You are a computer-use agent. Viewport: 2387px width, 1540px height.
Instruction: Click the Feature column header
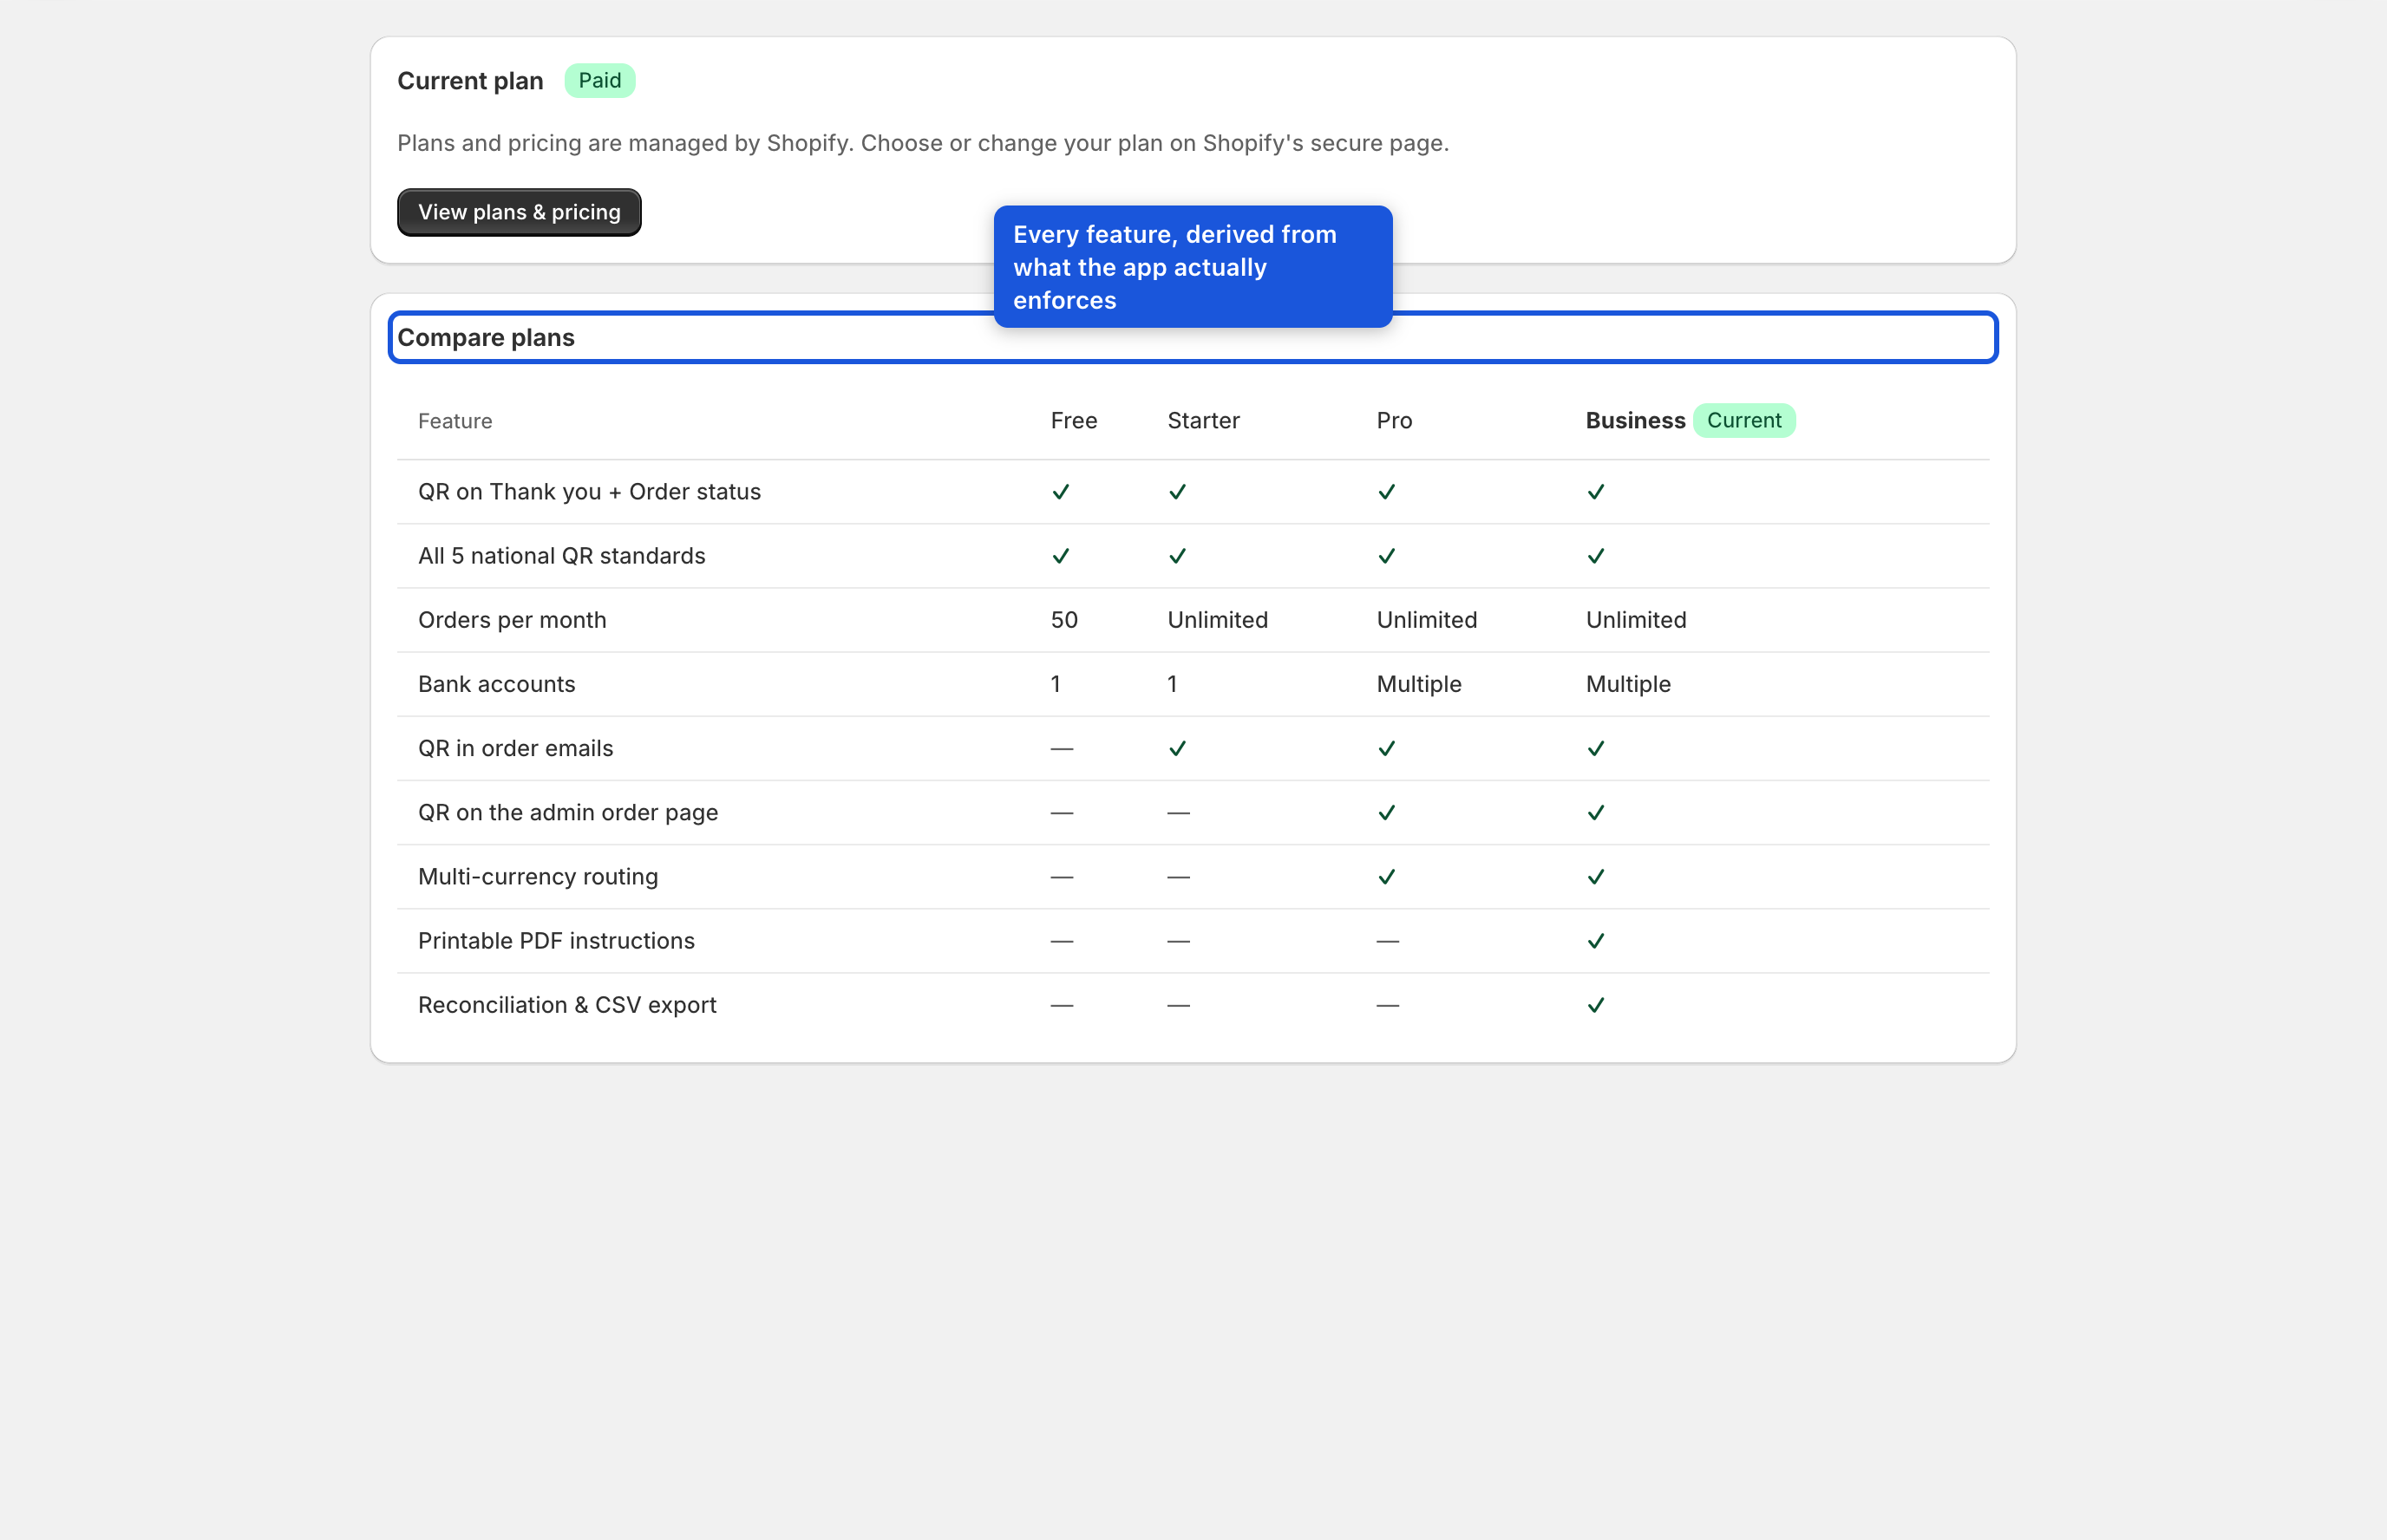point(455,421)
